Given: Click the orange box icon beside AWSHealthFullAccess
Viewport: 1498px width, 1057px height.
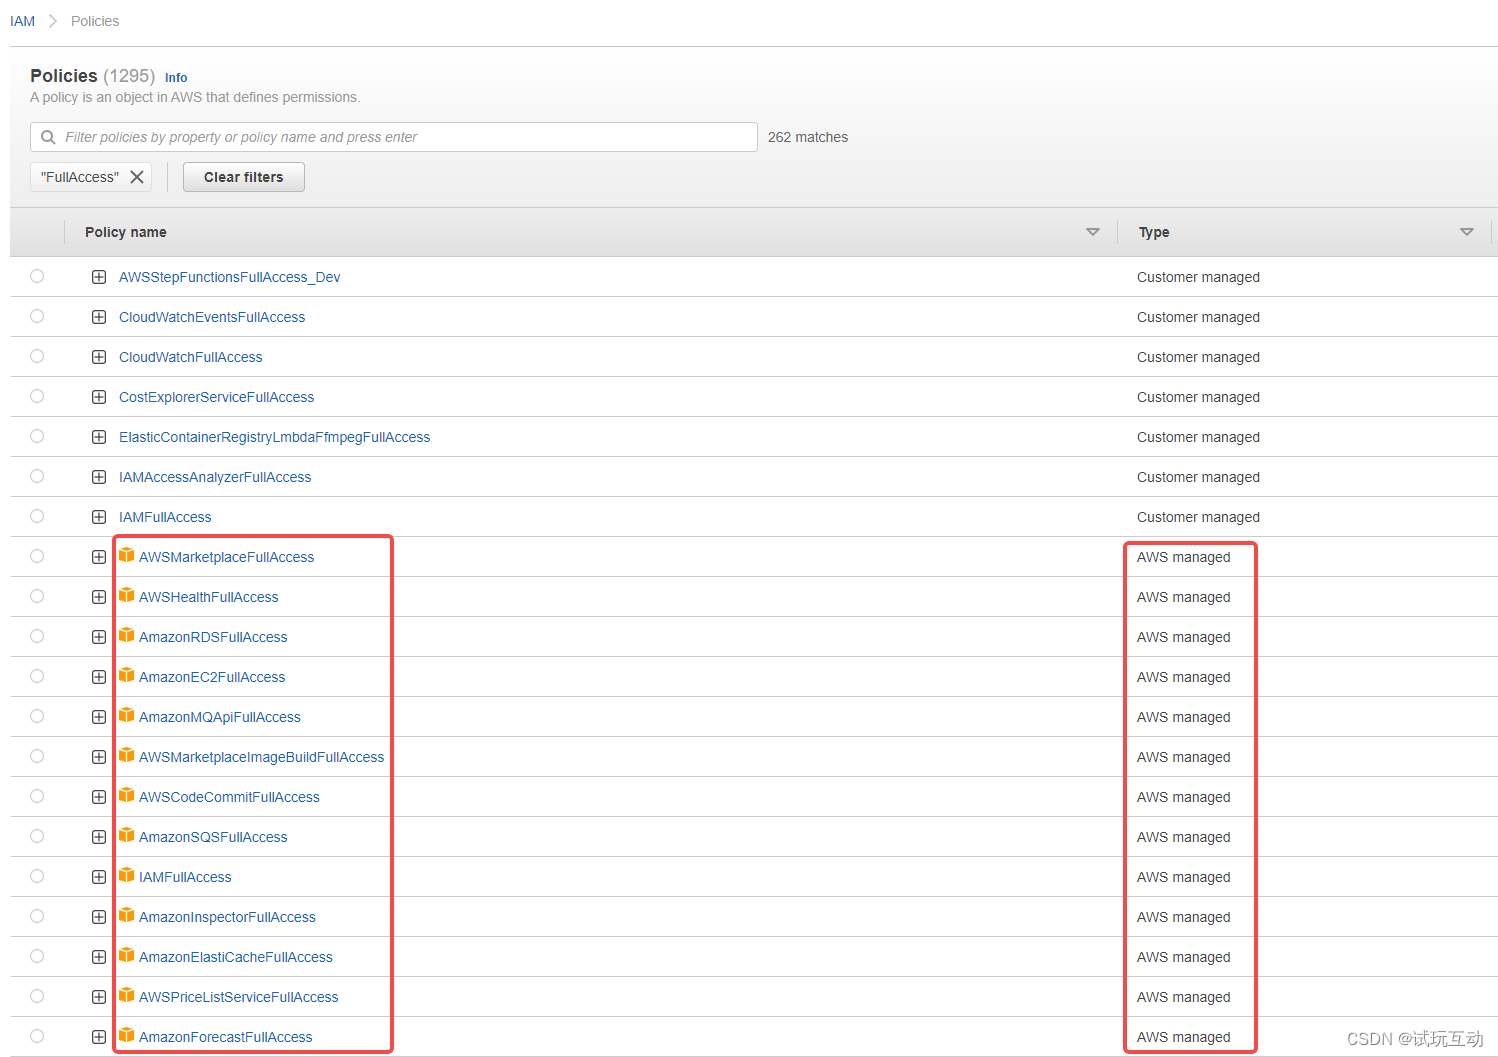Looking at the screenshot, I should coord(127,595).
